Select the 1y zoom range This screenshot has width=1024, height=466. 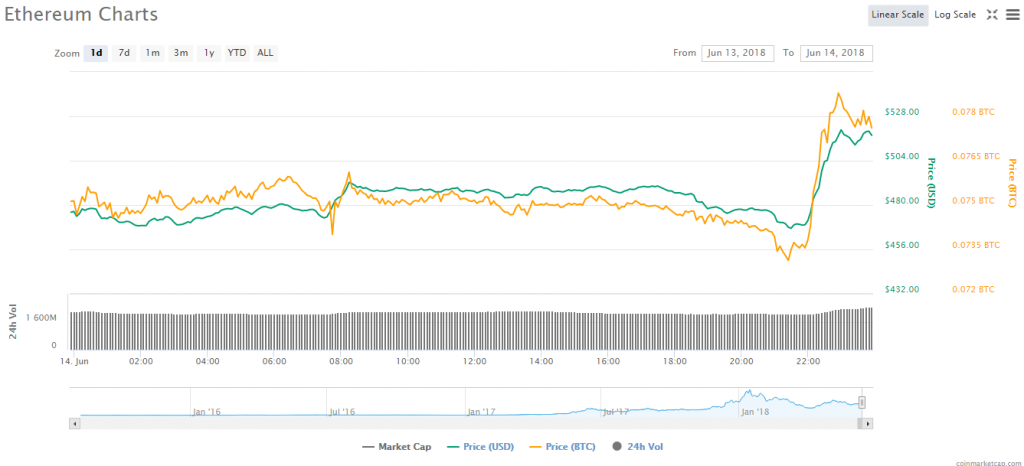point(208,54)
